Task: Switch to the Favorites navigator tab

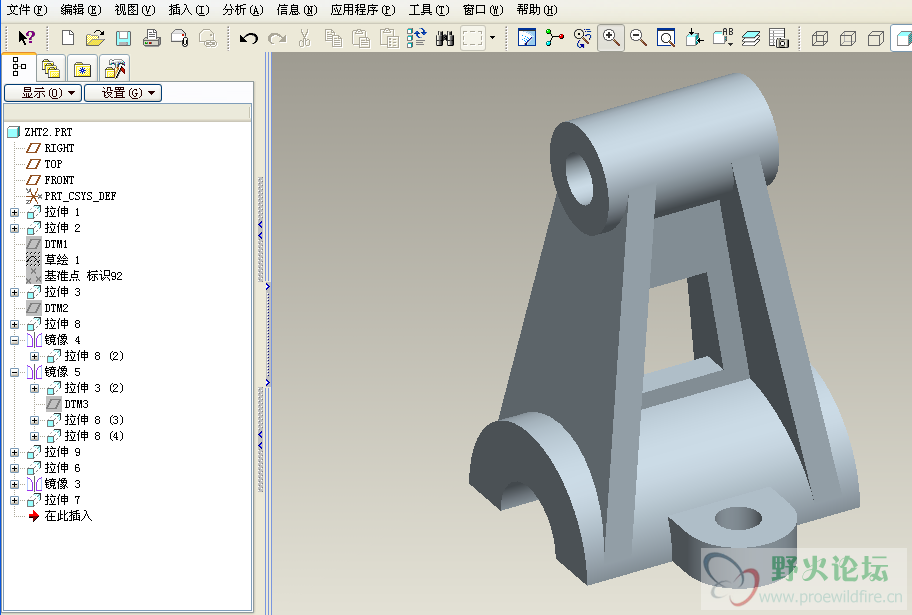Action: [83, 69]
